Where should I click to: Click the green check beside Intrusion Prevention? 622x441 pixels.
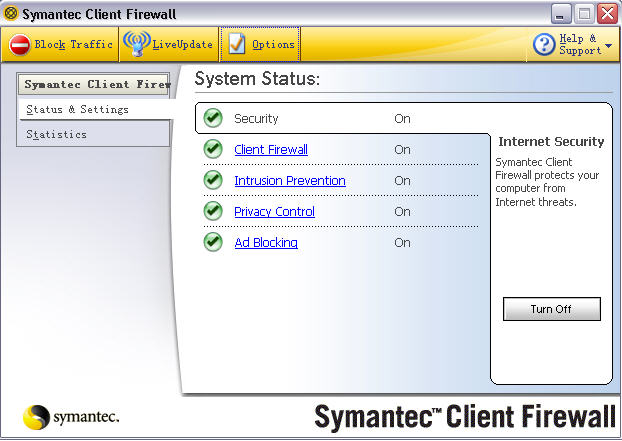[x=213, y=181]
